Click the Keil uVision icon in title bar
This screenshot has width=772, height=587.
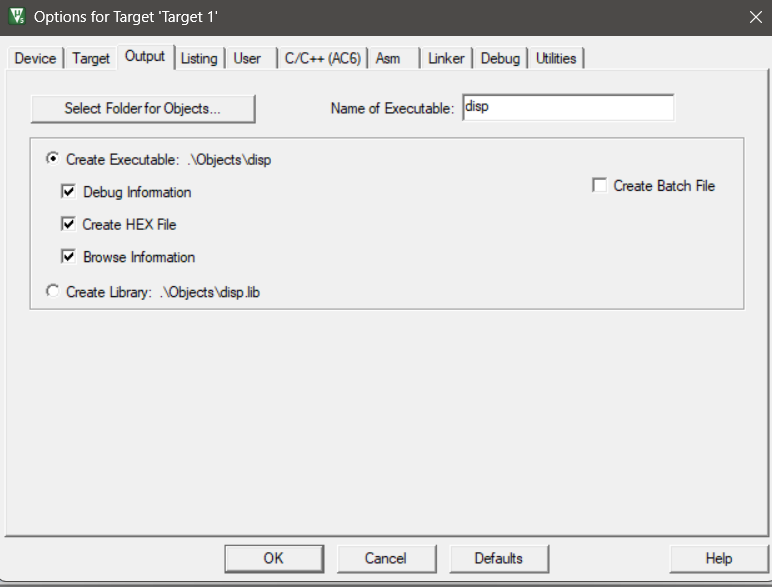(16, 16)
